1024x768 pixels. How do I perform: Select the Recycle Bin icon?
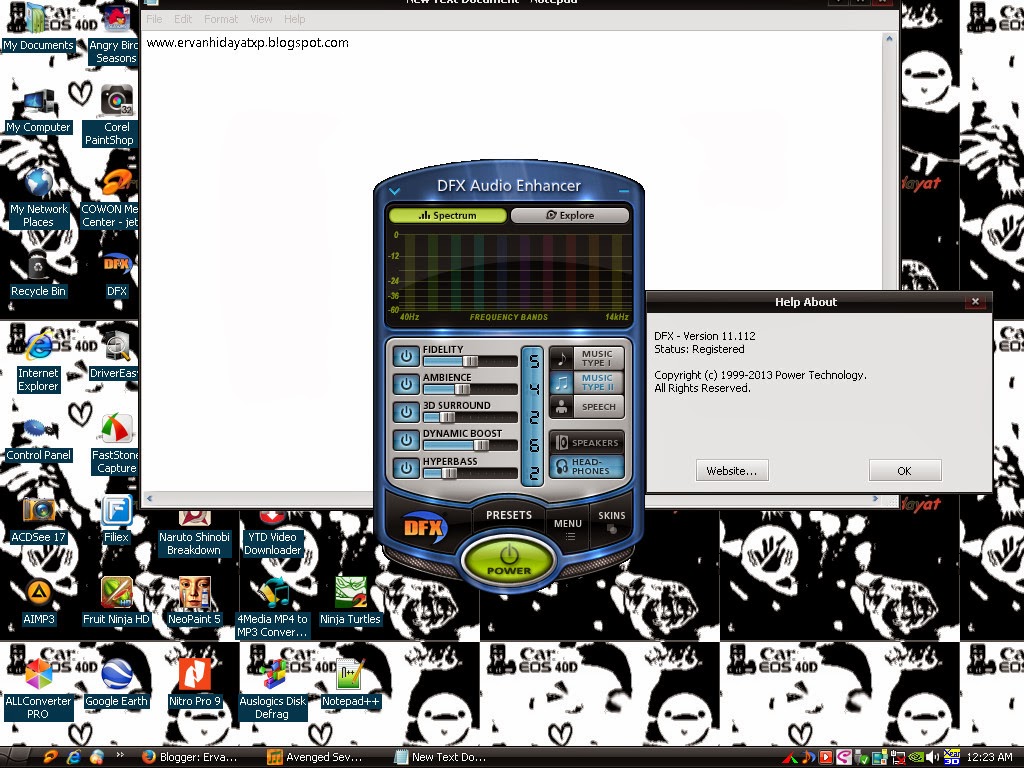point(38,274)
